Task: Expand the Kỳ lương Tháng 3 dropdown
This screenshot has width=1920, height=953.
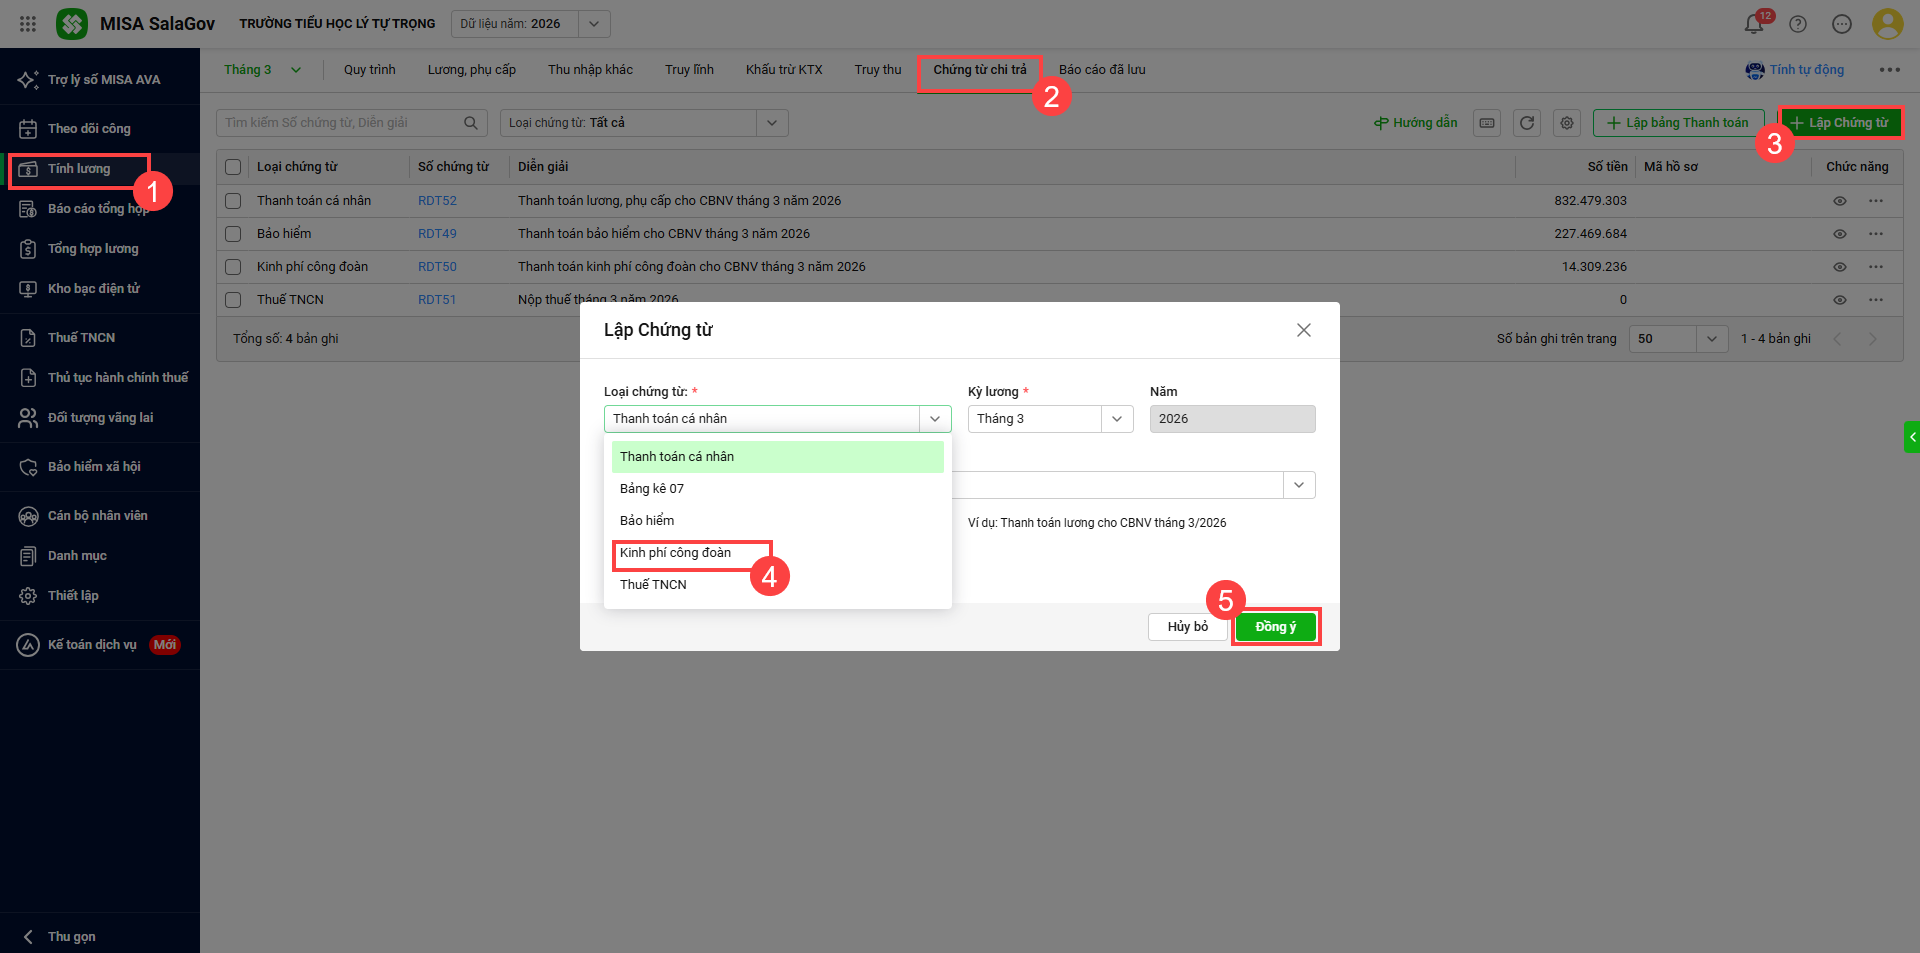Action: (1116, 419)
